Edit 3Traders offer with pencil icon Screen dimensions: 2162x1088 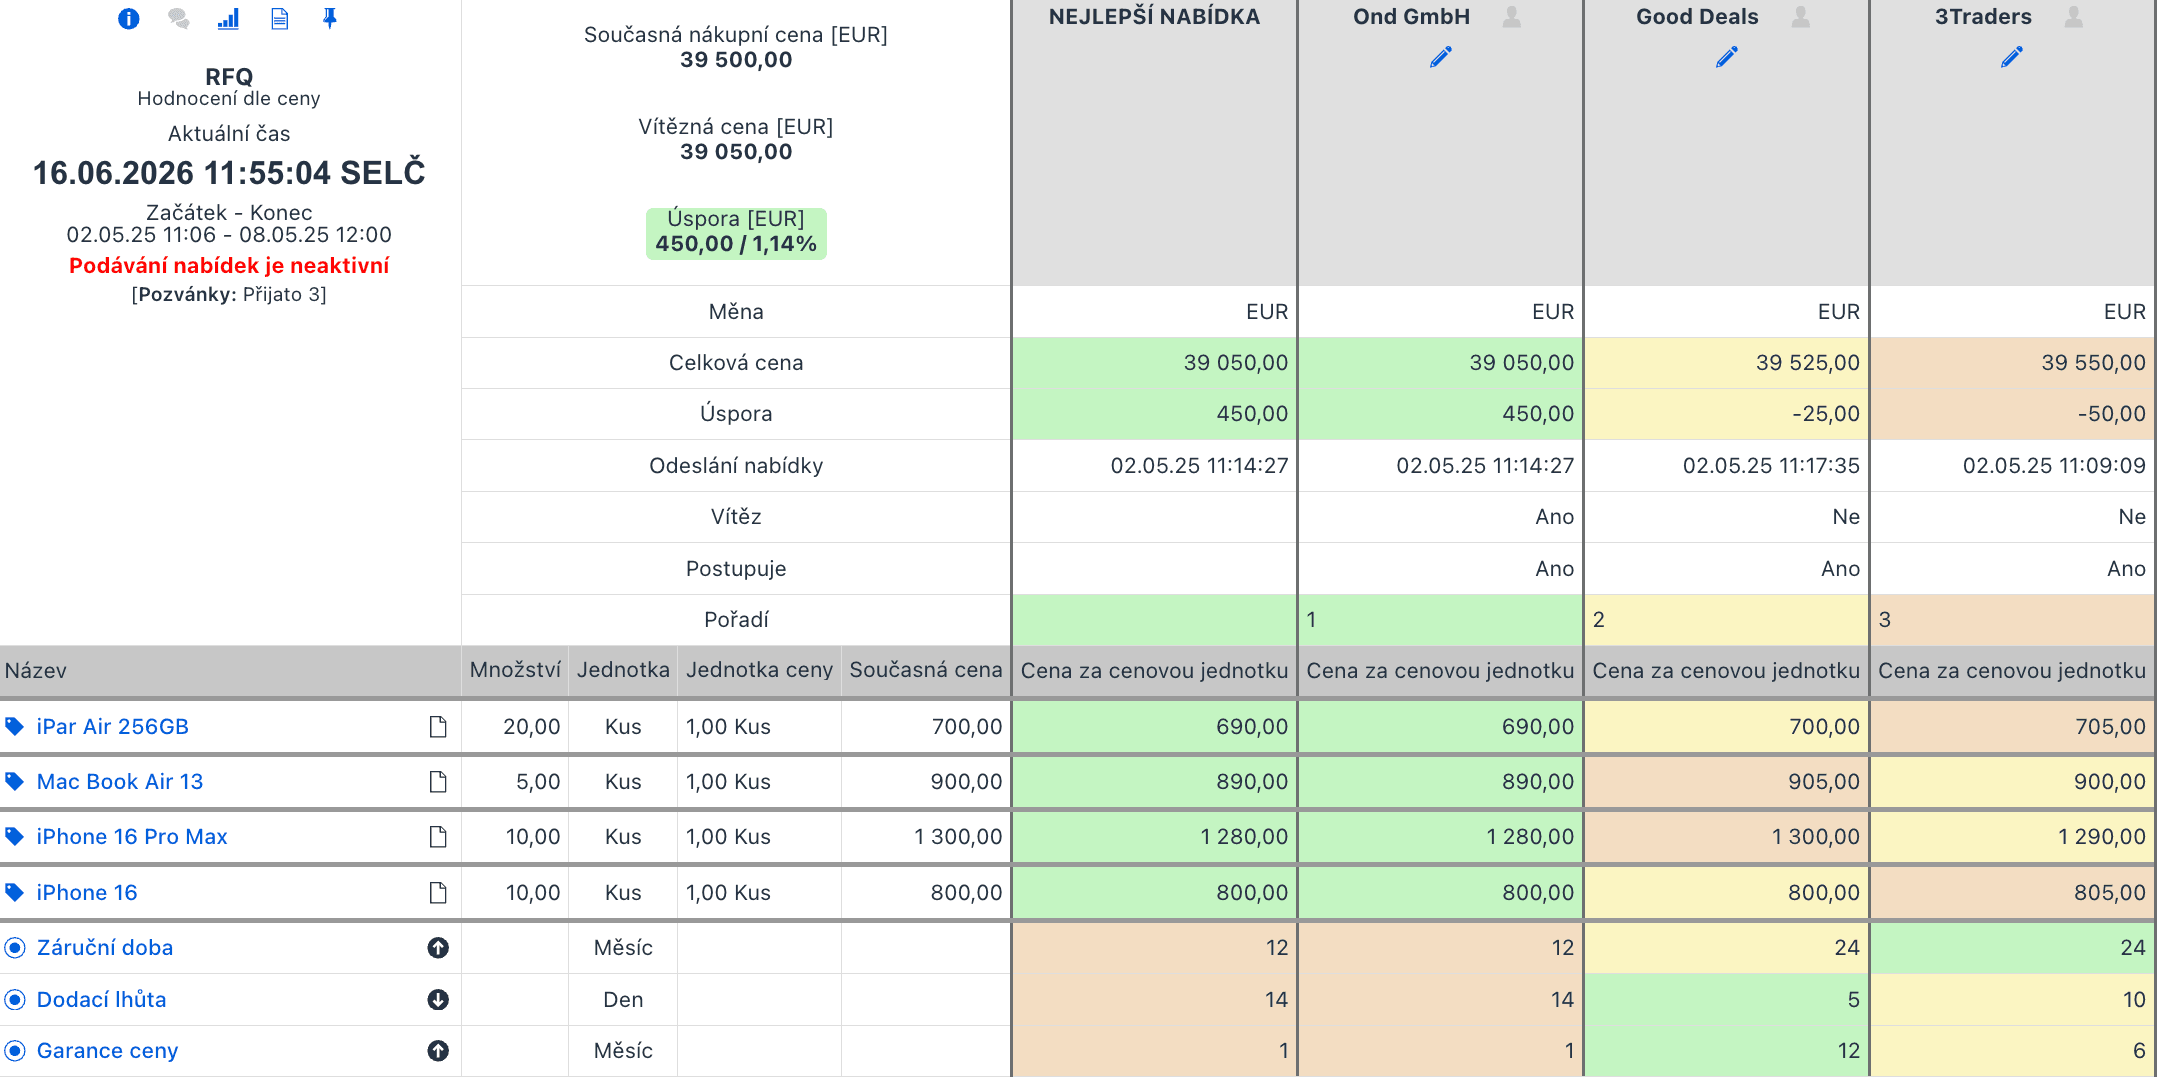[x=2012, y=57]
